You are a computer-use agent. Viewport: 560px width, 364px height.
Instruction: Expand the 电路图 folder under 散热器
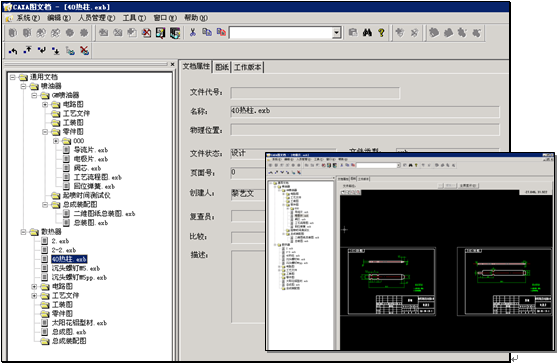click(34, 286)
